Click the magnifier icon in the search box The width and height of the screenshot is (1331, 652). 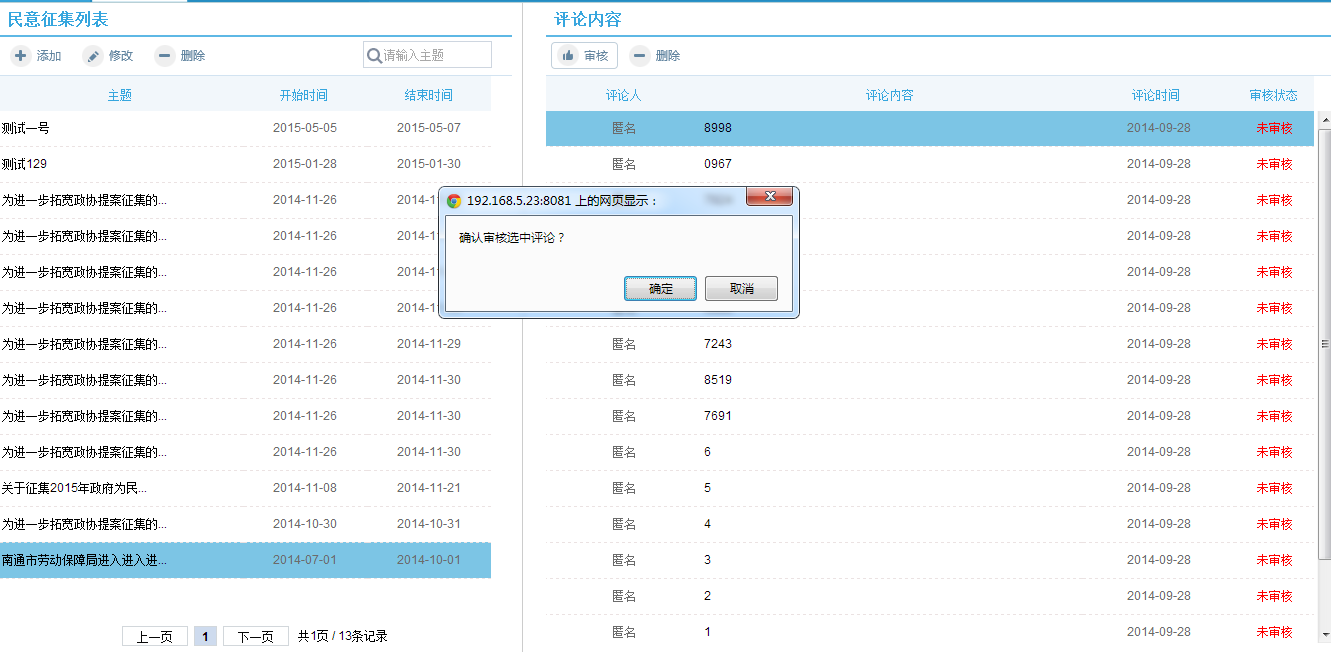click(x=374, y=56)
